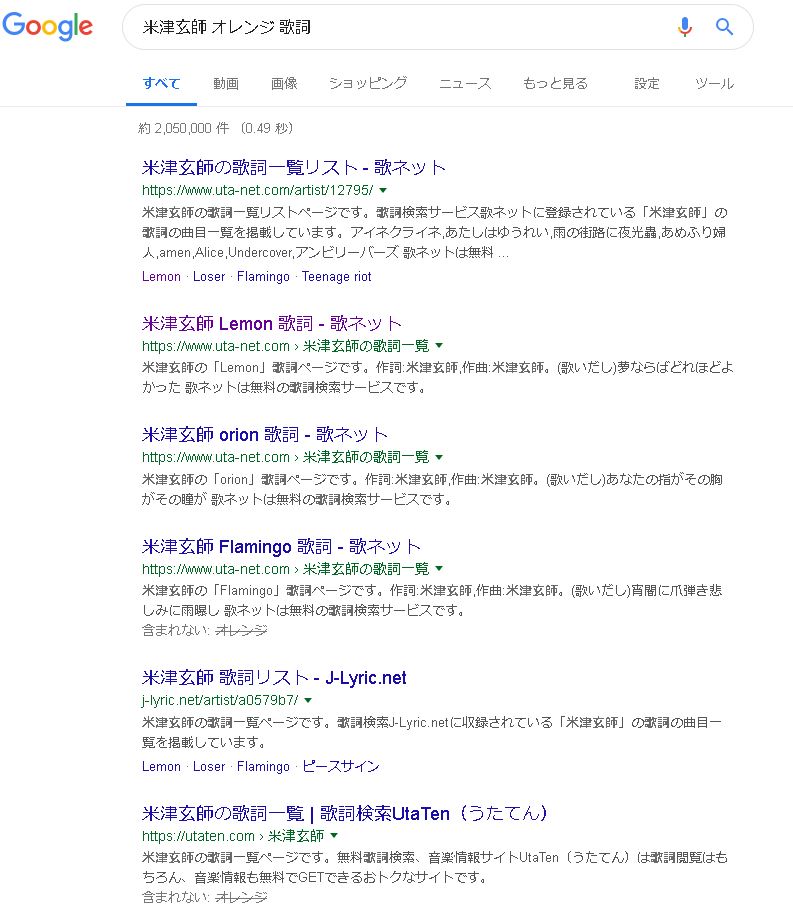The image size is (793, 907).
Task: Start voice search with microphone icon
Action: (x=685, y=27)
